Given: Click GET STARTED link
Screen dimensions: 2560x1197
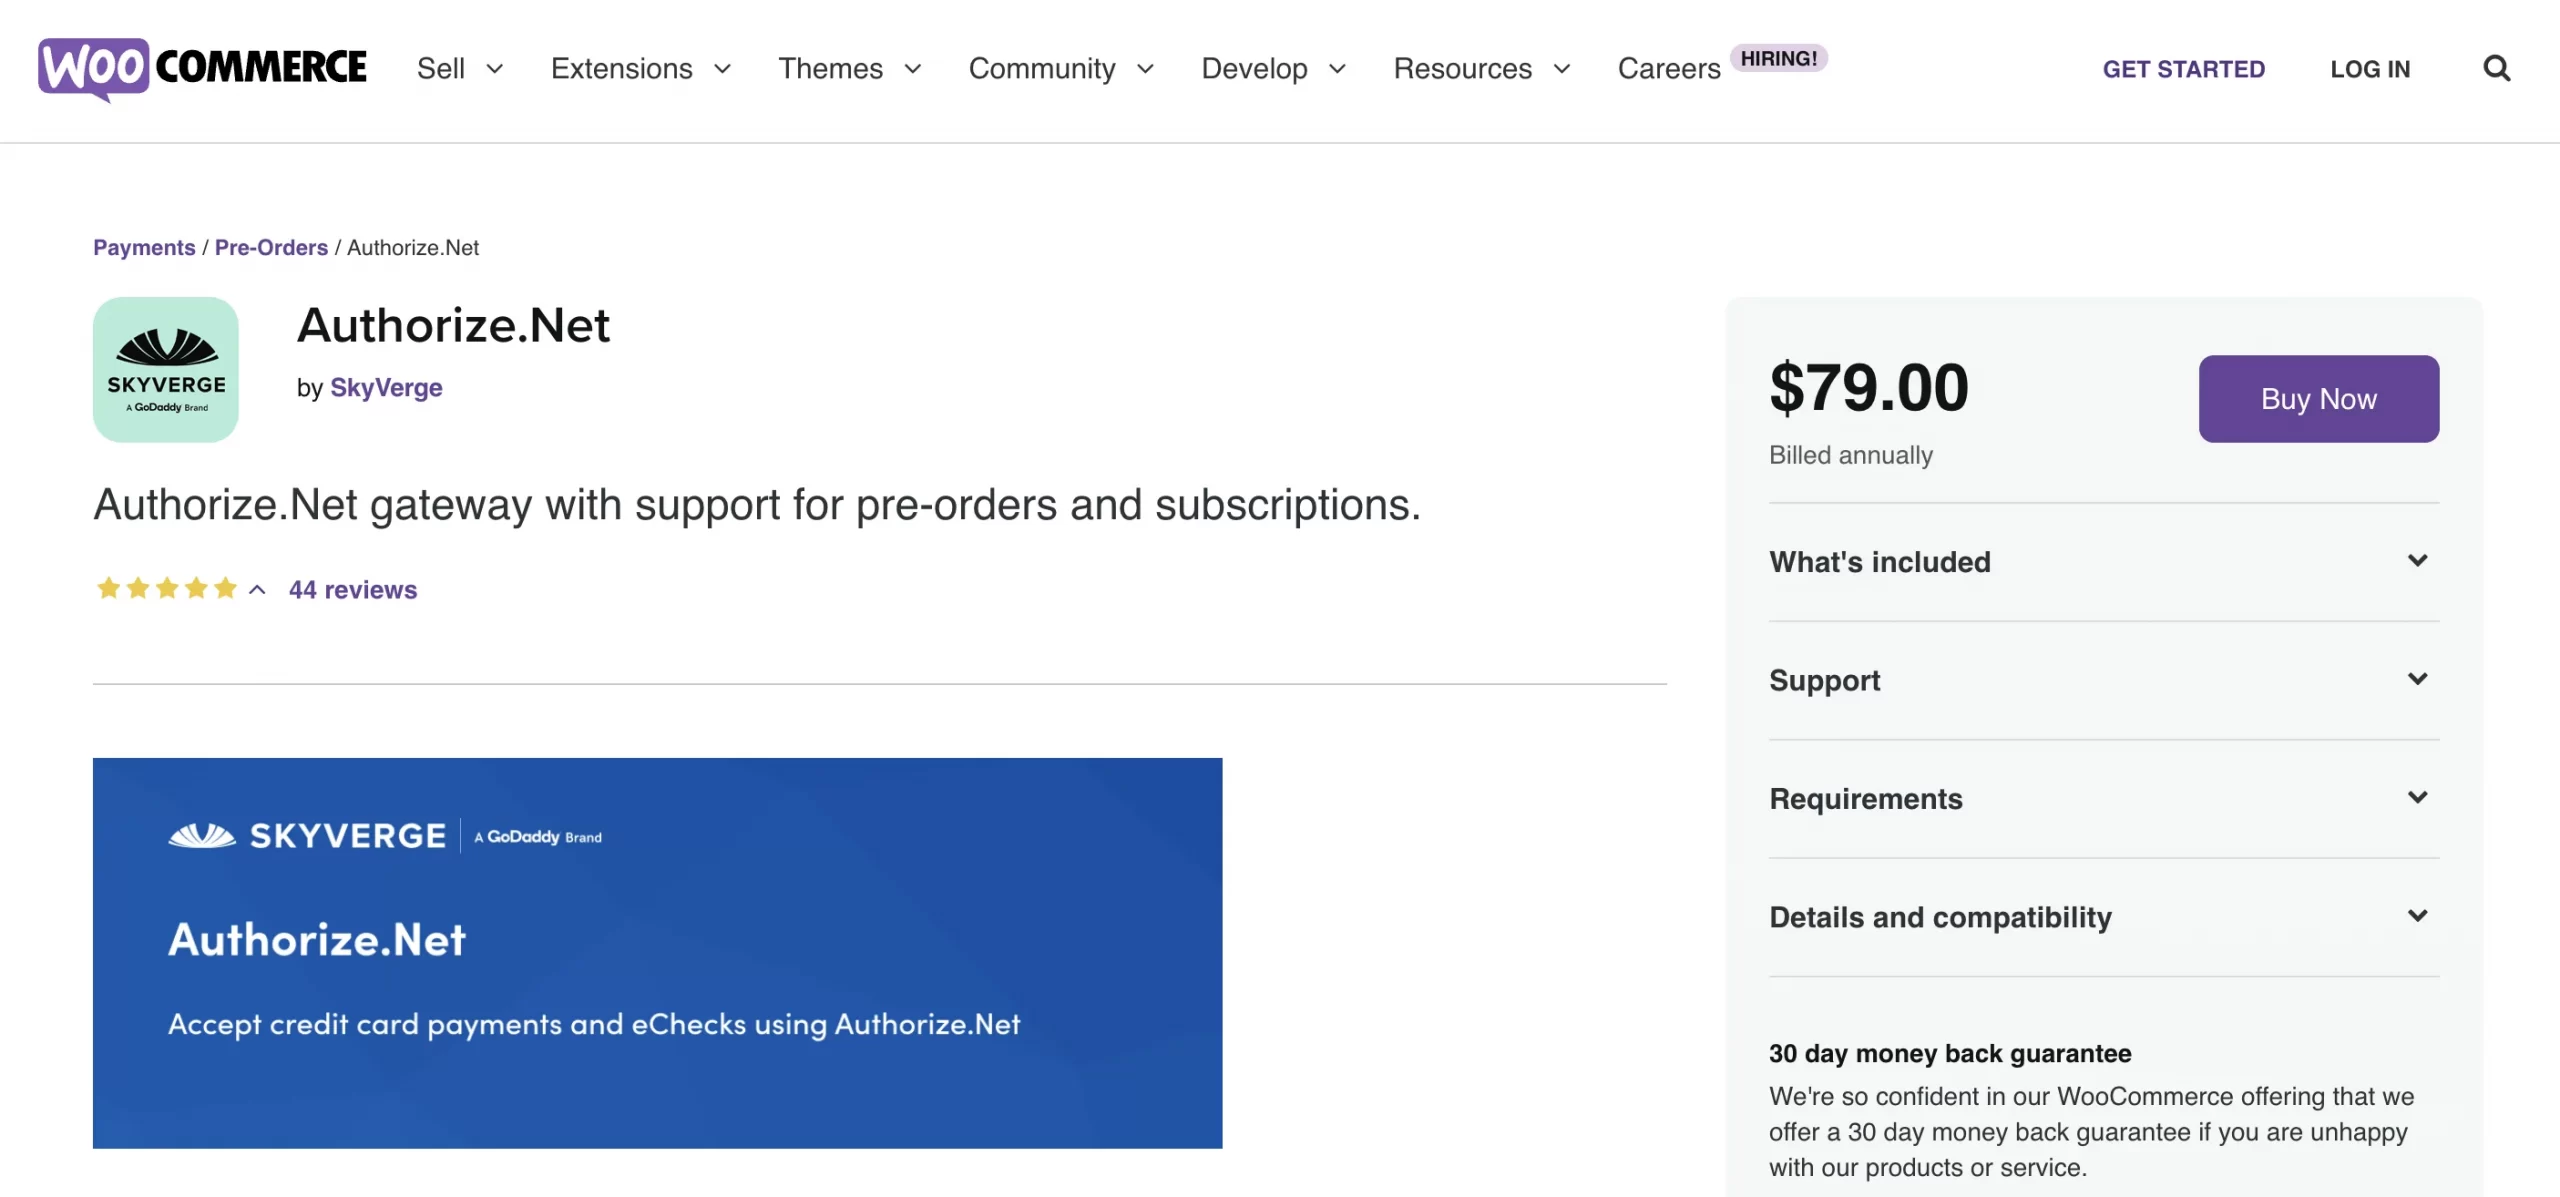Looking at the screenshot, I should [2184, 69].
